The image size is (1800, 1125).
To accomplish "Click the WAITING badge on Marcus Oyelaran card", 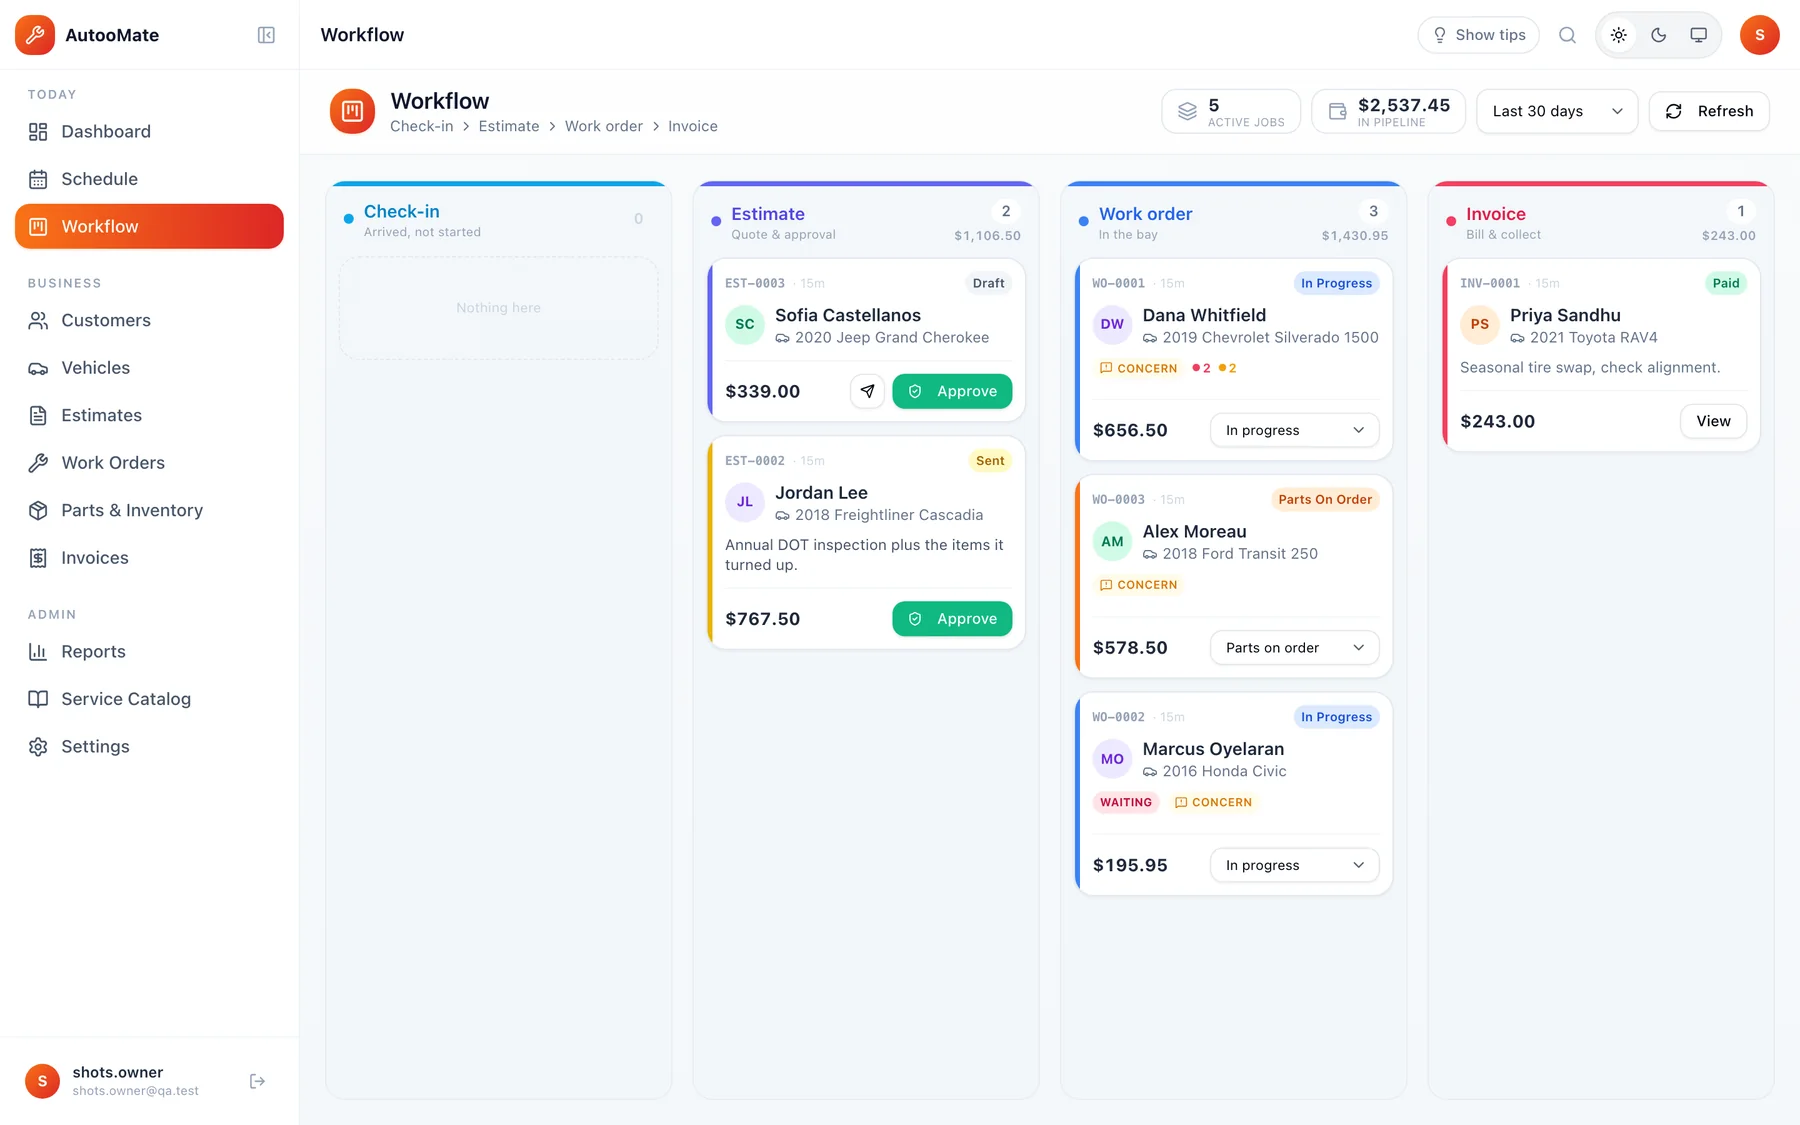I will (x=1126, y=802).
